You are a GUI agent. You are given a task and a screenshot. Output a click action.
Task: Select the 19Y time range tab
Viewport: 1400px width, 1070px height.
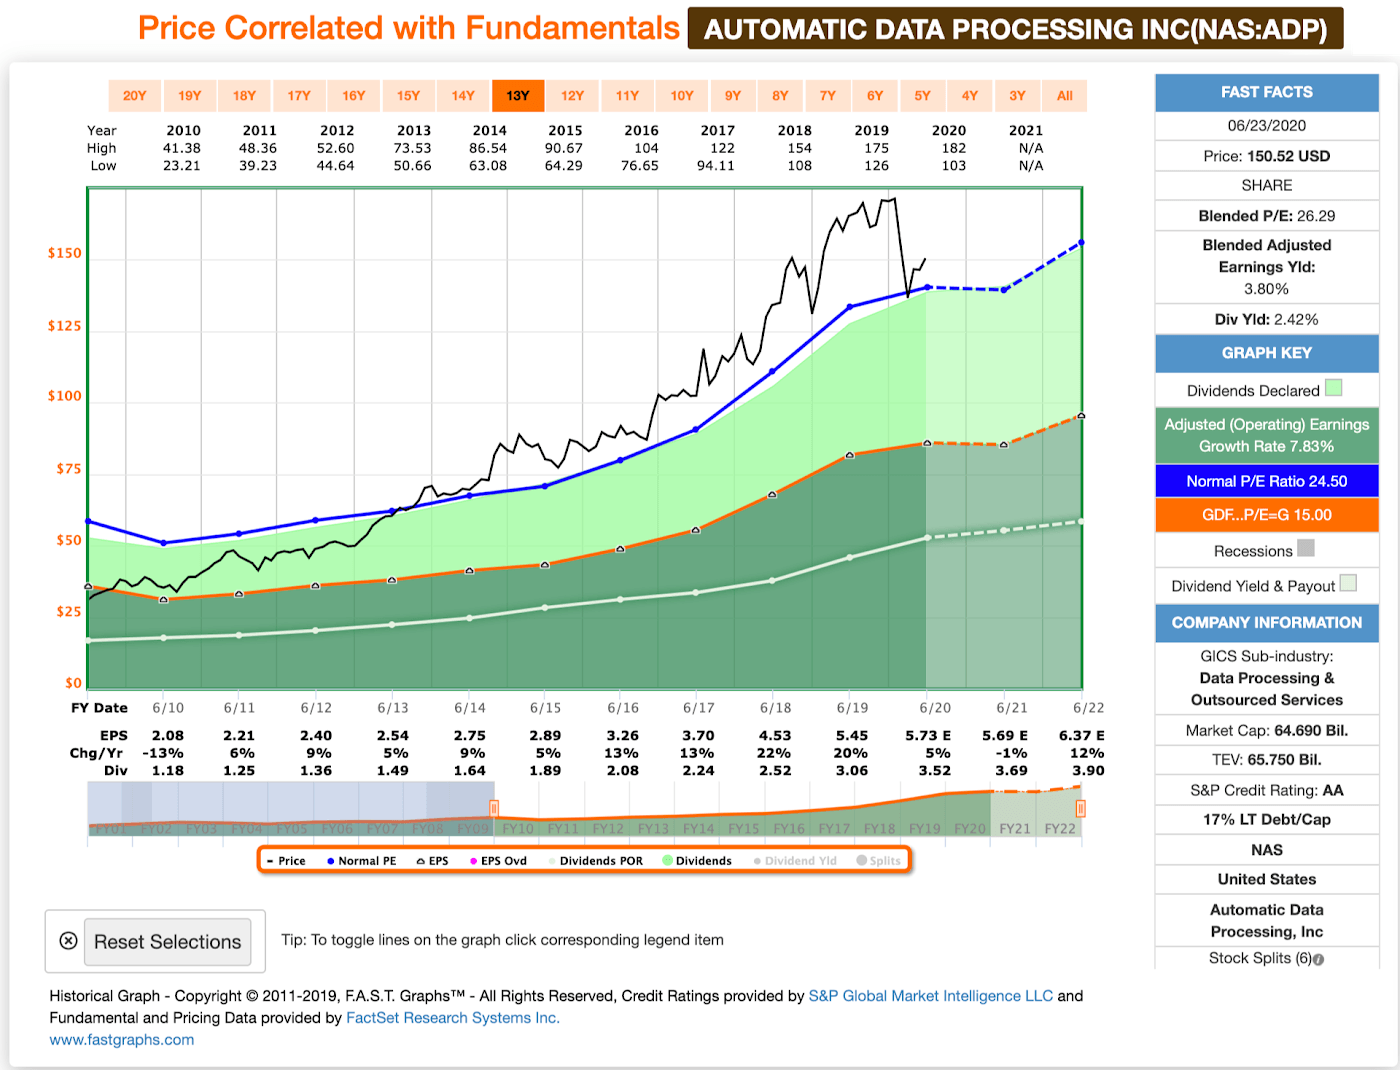[x=190, y=96]
